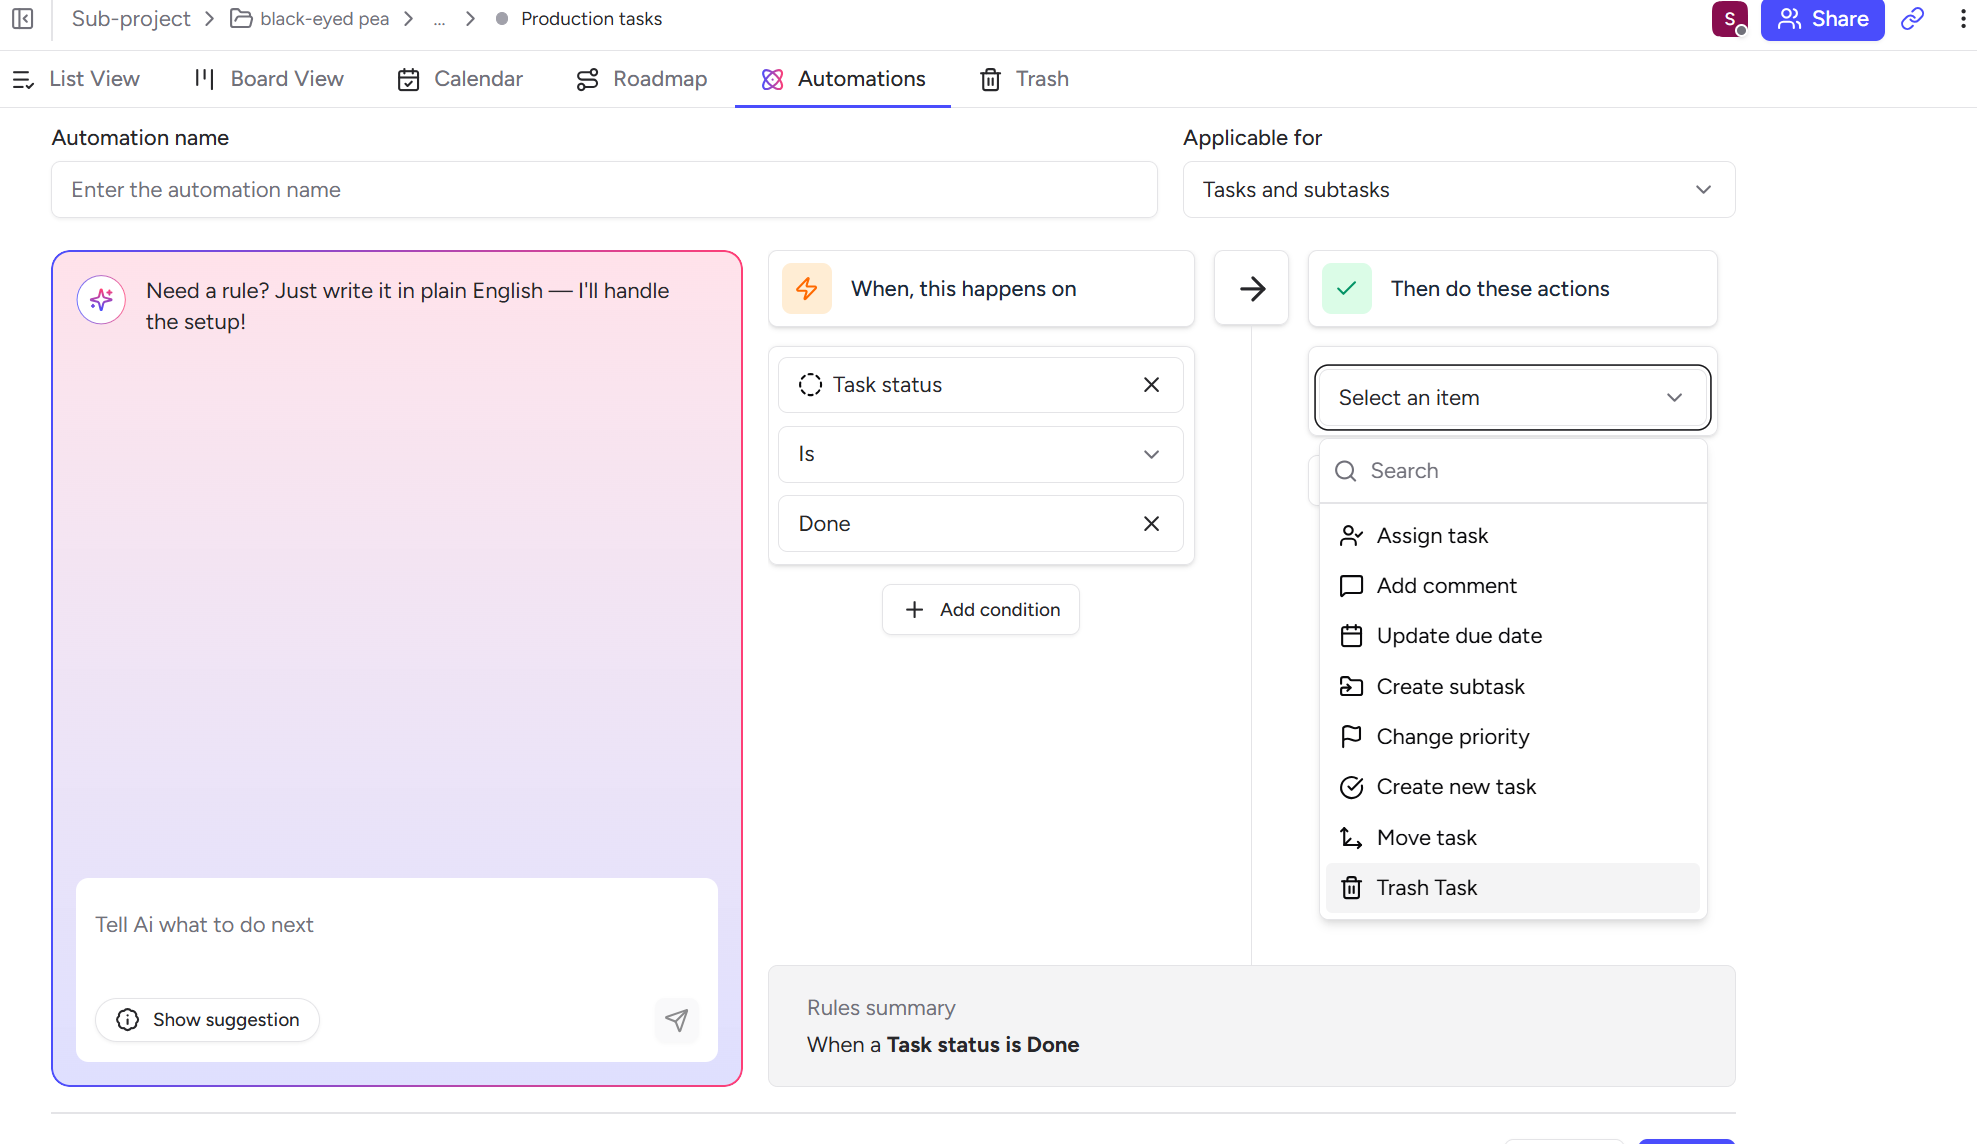Open the three-dot more options menu

tap(1962, 19)
